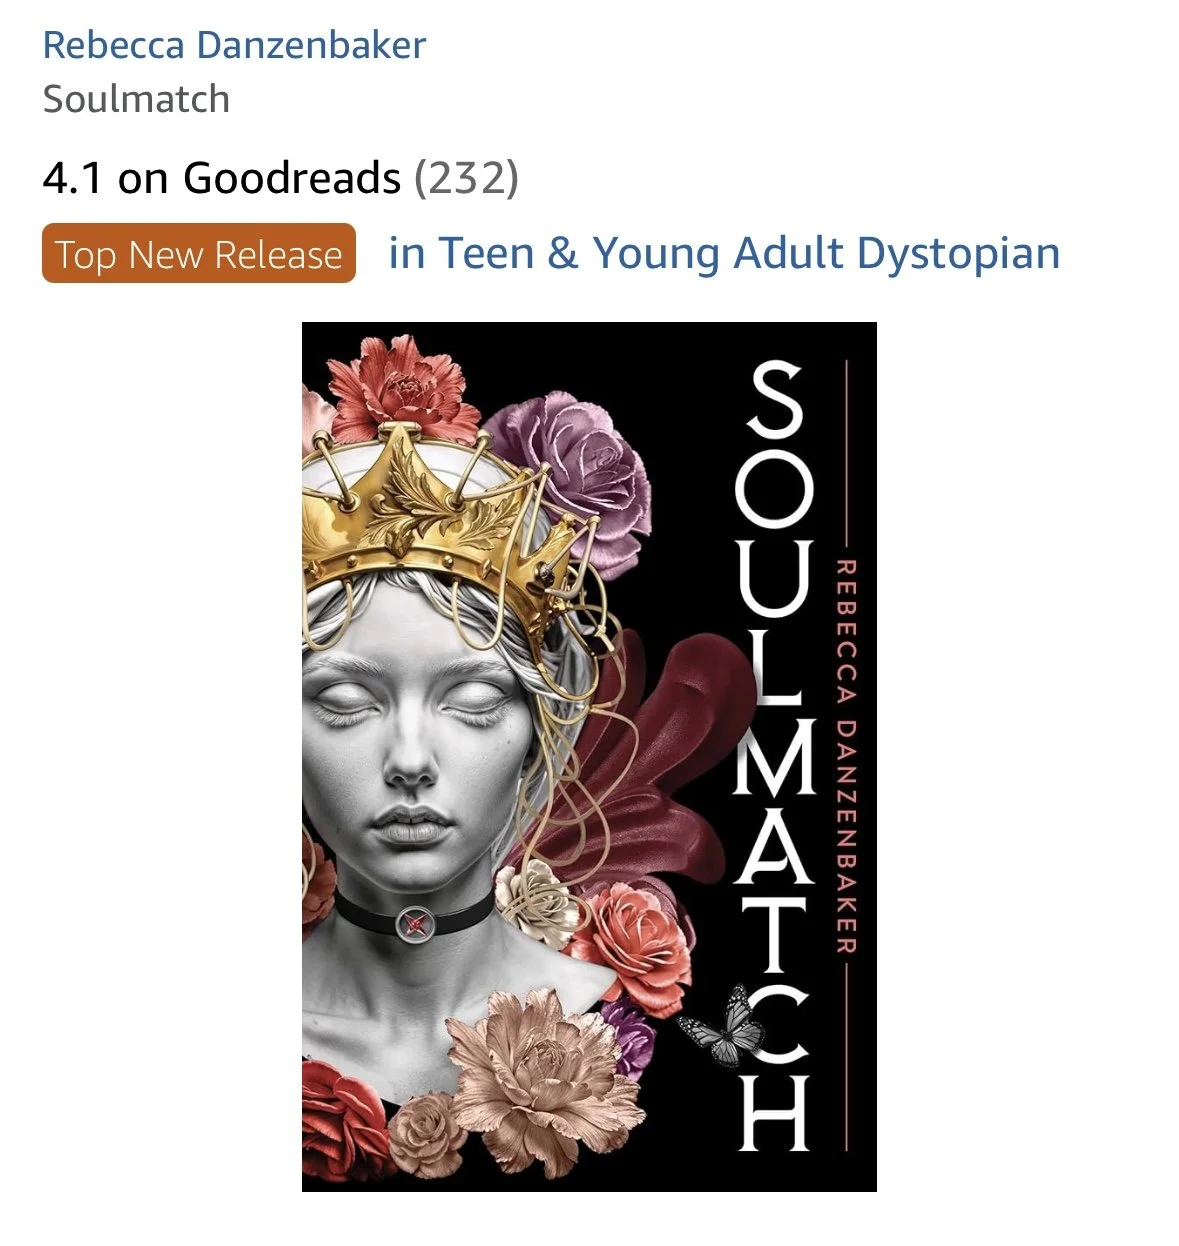This screenshot has width=1179, height=1246.
Task: Click the vertical white SOULMATCH cover title
Action: click(771, 756)
